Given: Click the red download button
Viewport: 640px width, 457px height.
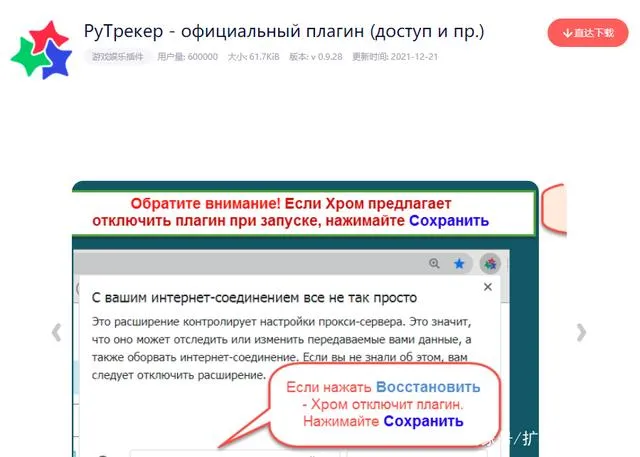Looking at the screenshot, I should coord(588,33).
